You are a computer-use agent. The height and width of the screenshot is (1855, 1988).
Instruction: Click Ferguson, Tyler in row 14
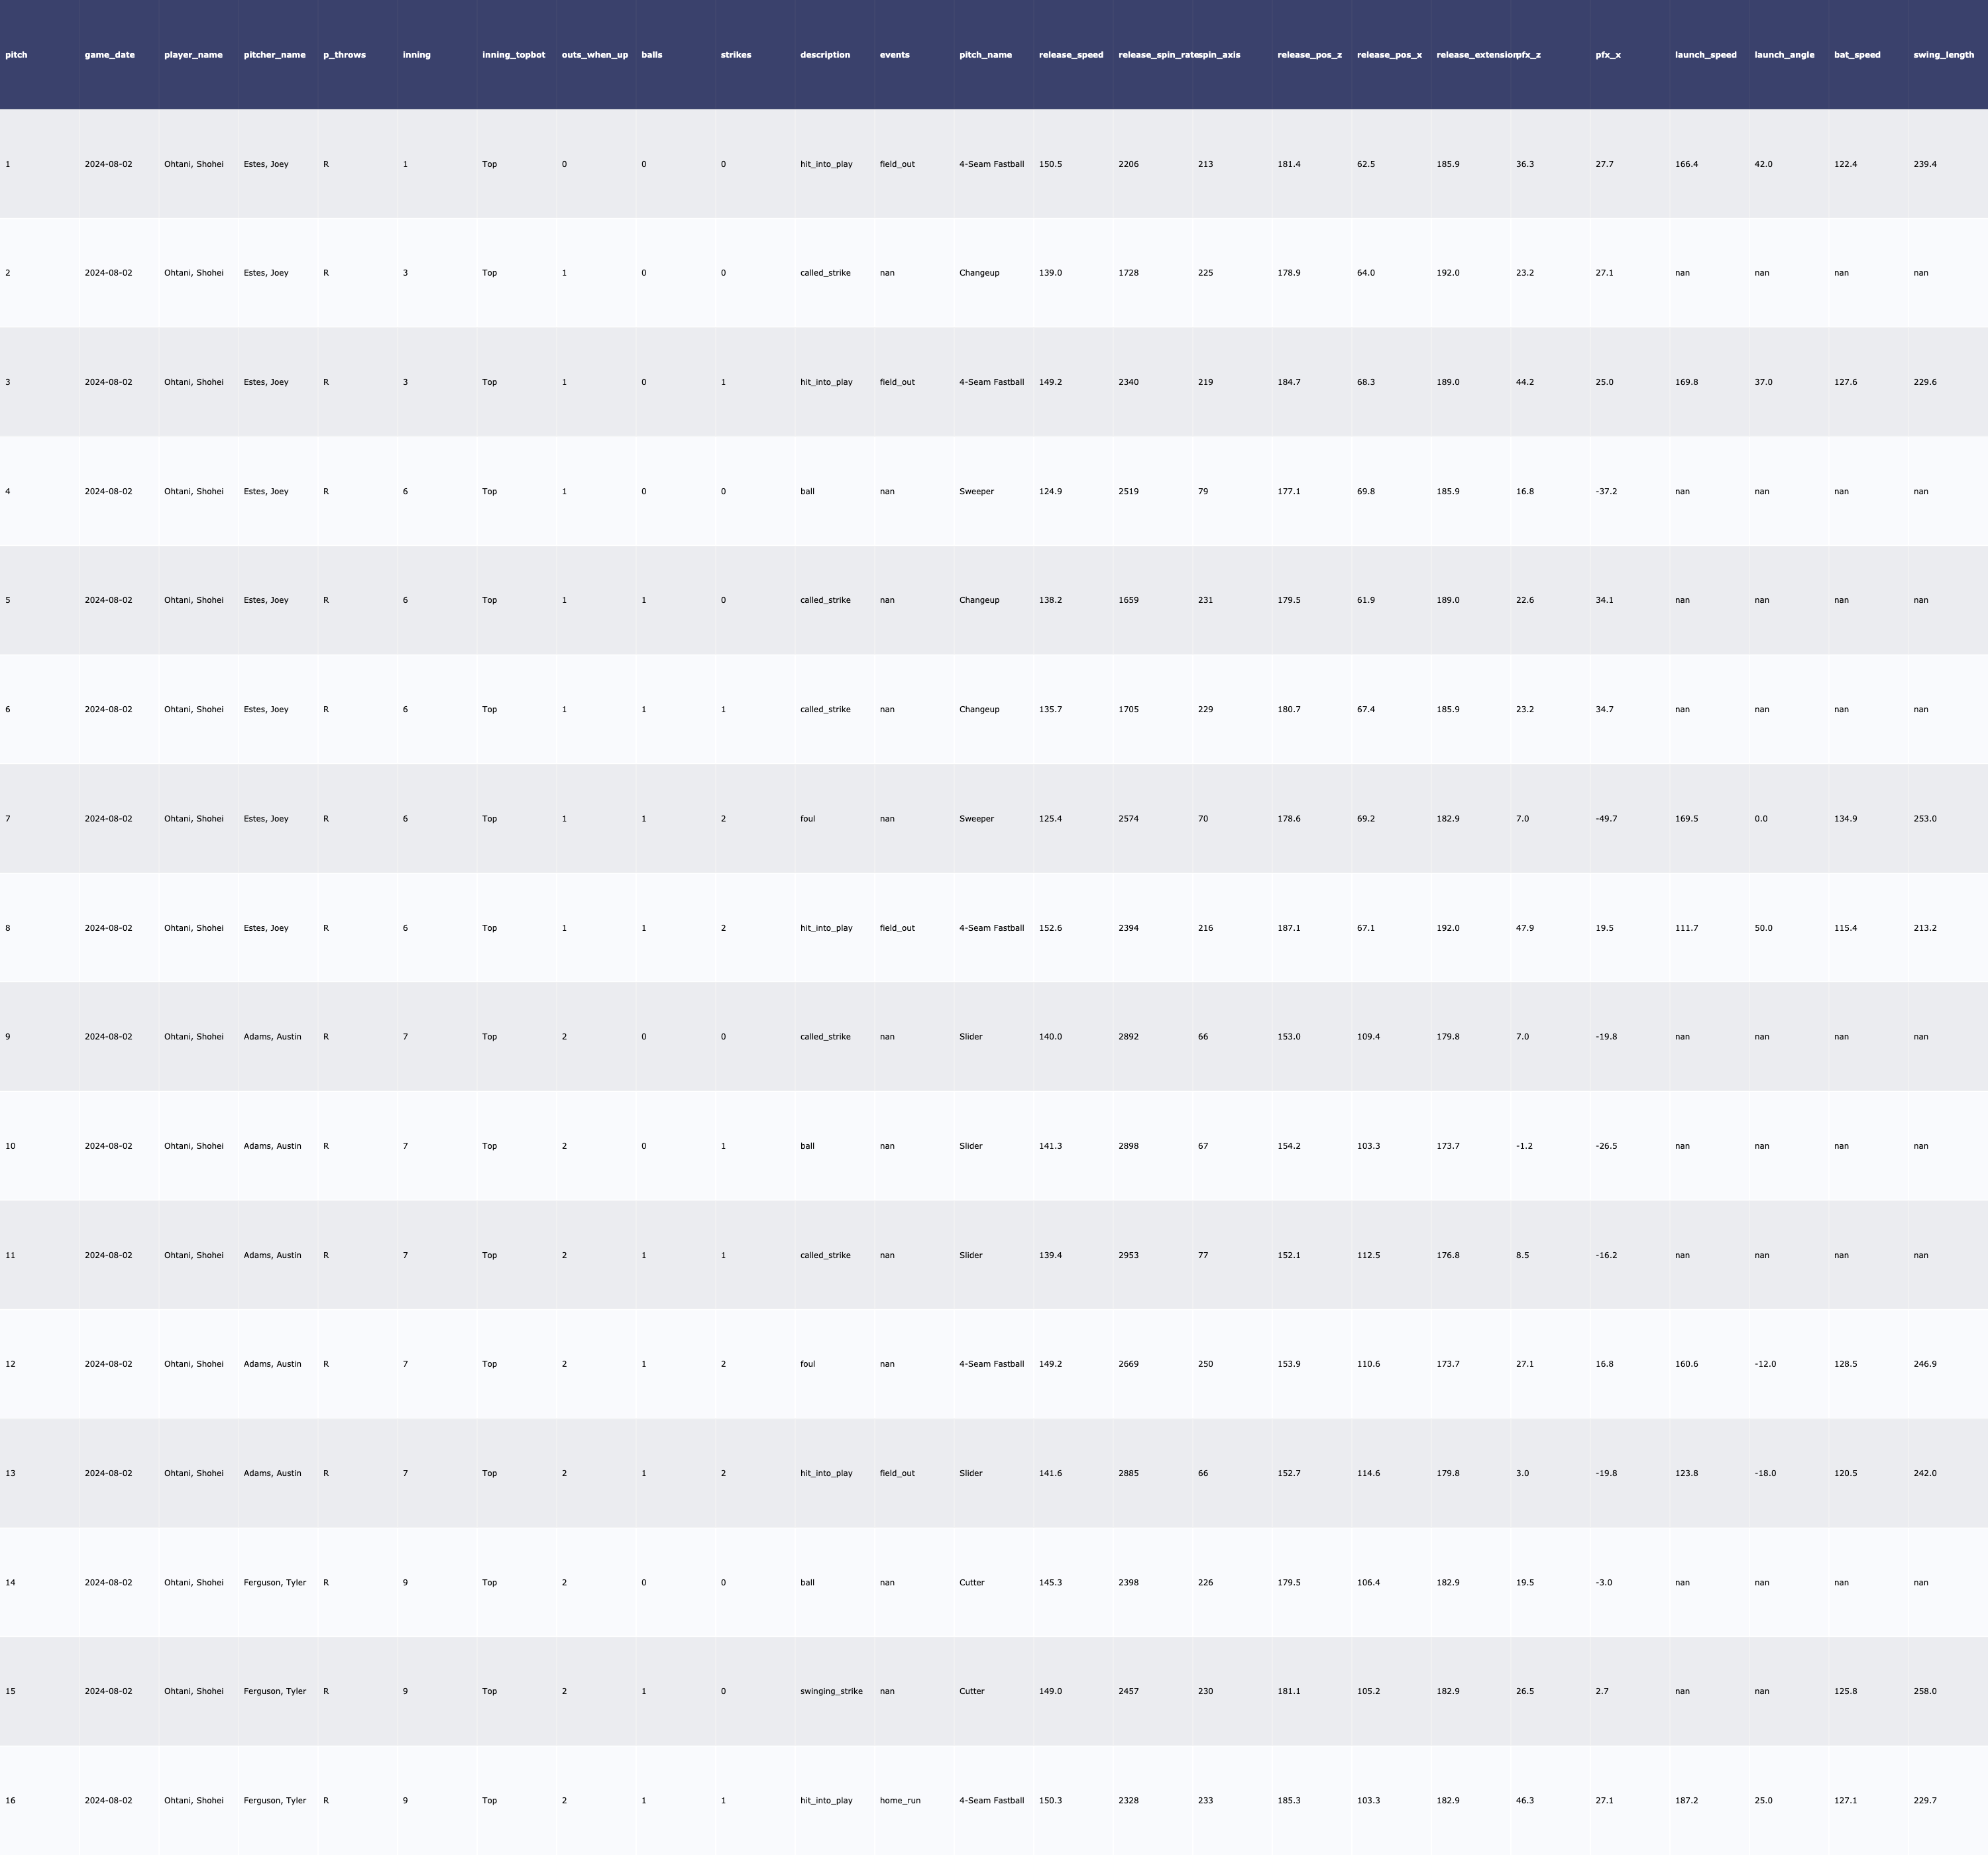tap(274, 1582)
